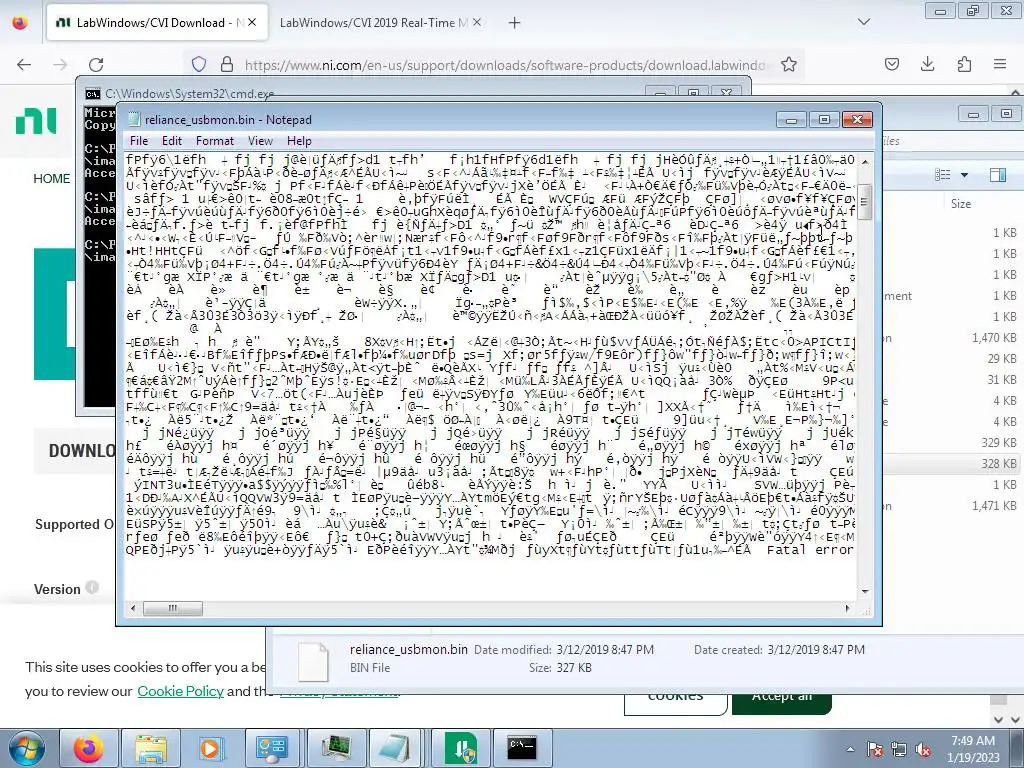Click Notepad horizontal scrollbar thumb

[173, 609]
